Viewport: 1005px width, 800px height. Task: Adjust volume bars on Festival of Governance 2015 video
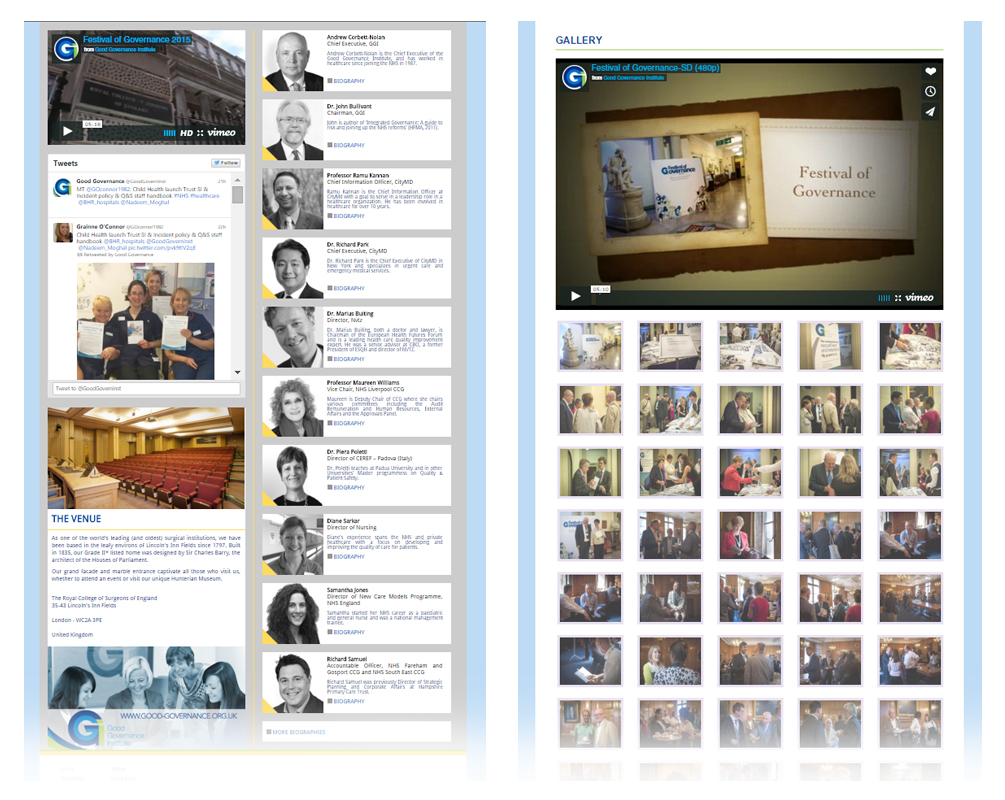pos(169,133)
